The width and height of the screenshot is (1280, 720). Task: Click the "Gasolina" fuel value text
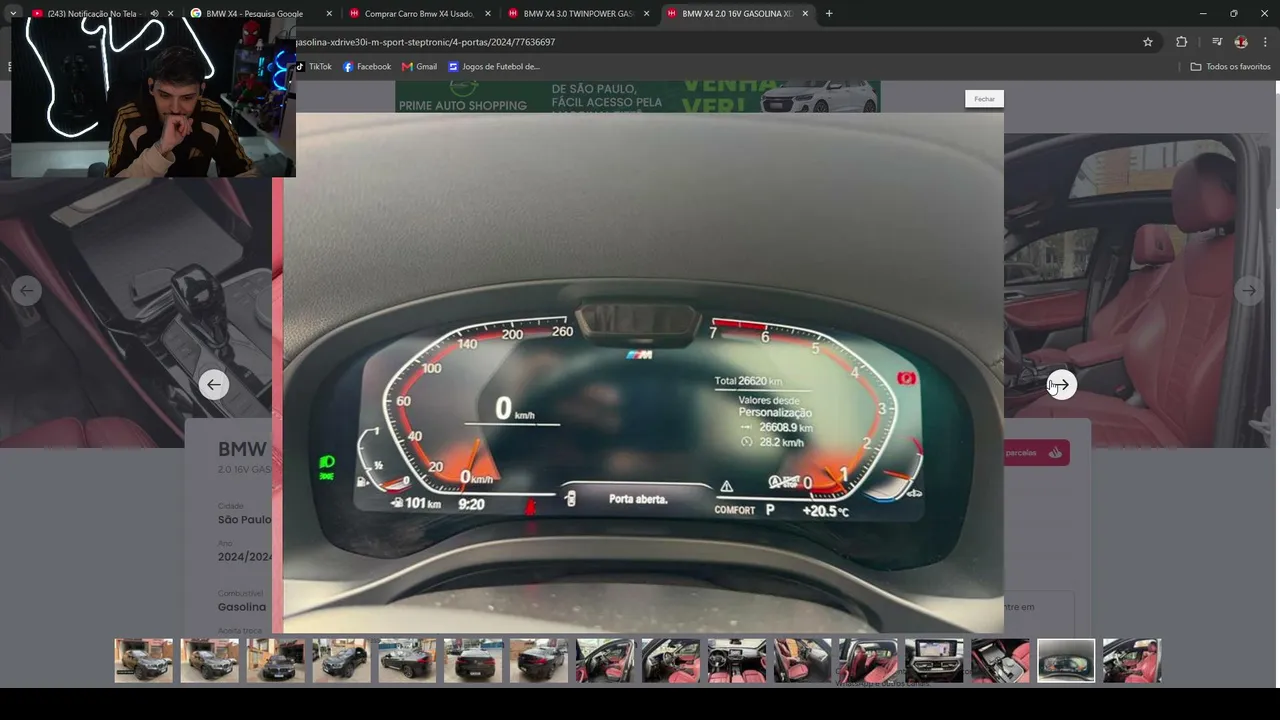point(242,607)
